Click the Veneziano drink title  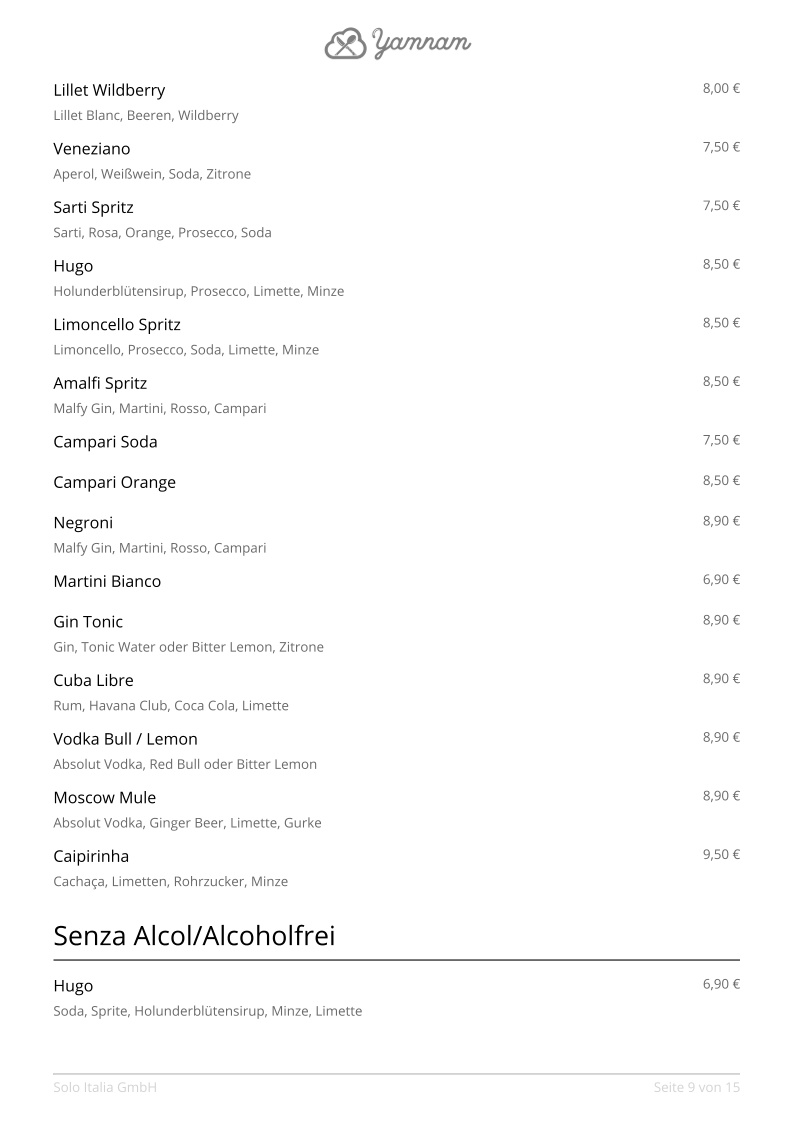pos(92,149)
